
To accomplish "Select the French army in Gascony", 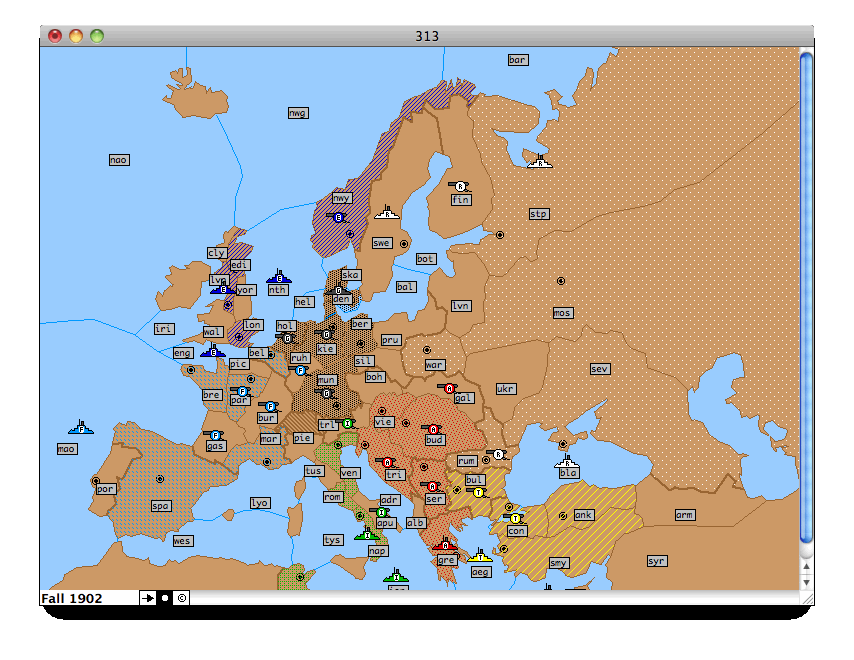I will (215, 435).
